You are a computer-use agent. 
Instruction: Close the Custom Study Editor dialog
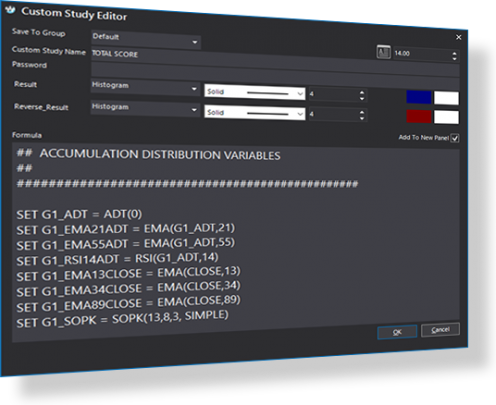(x=458, y=37)
